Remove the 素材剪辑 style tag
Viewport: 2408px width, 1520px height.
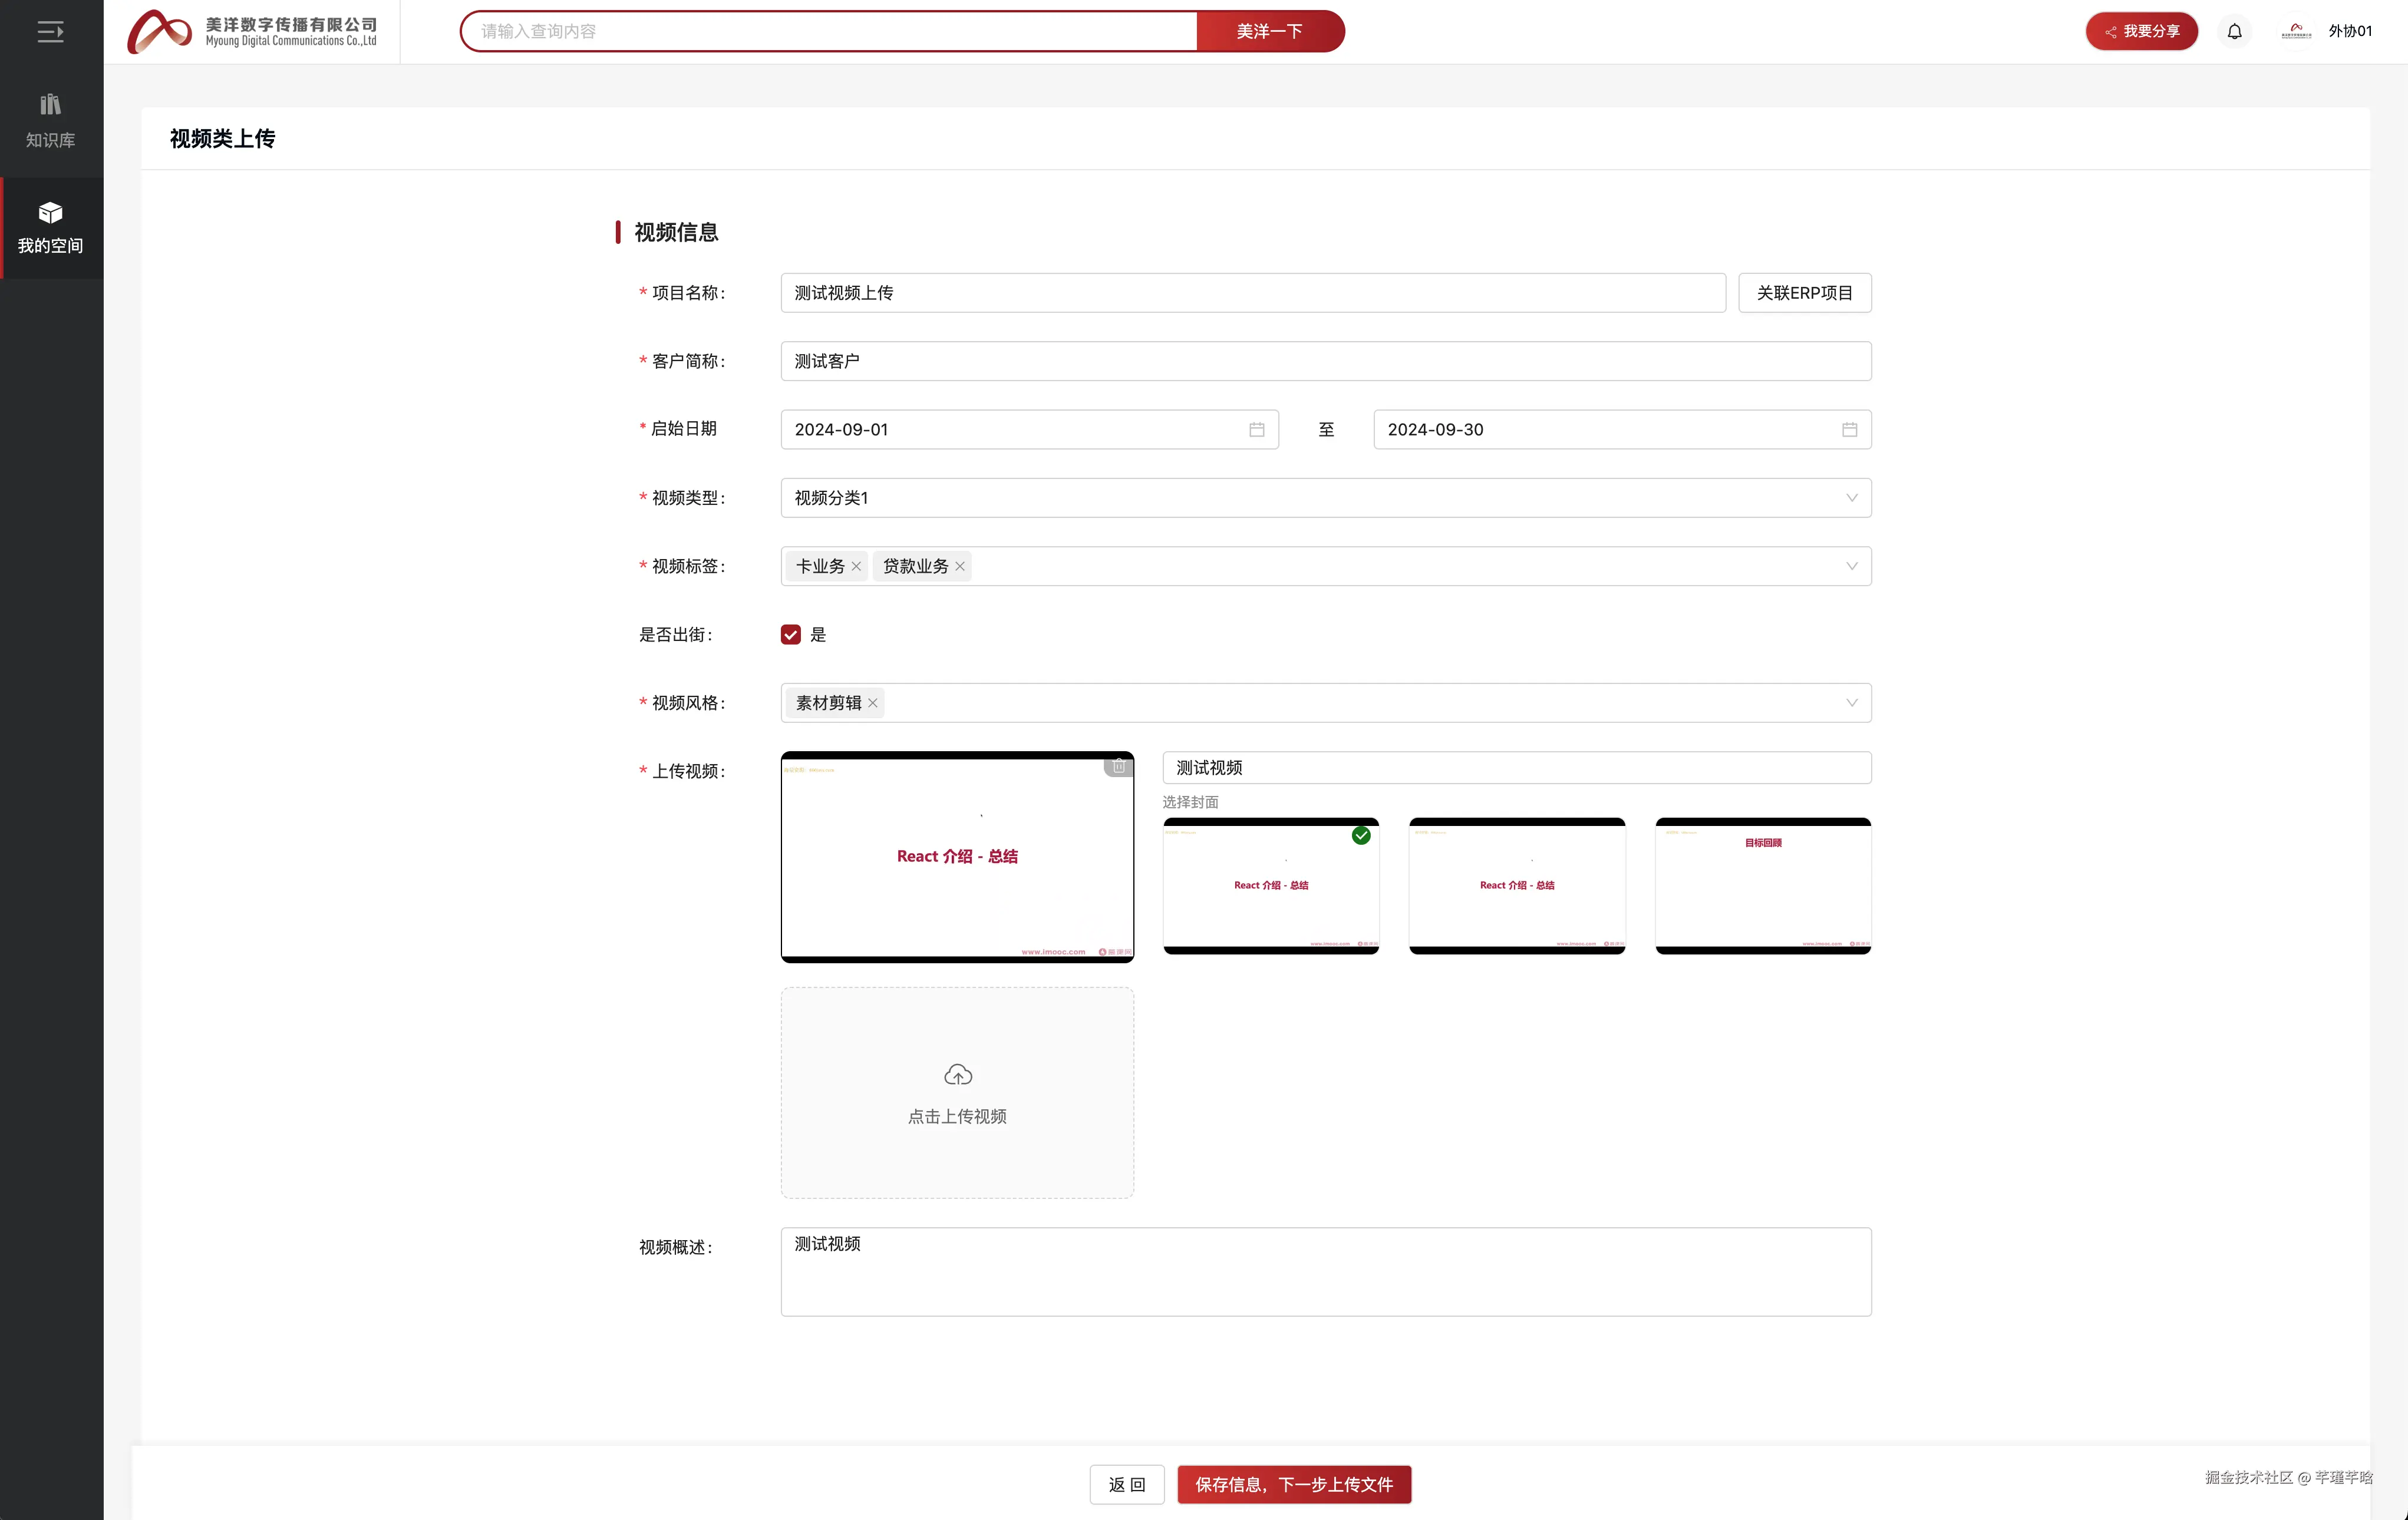click(x=873, y=703)
